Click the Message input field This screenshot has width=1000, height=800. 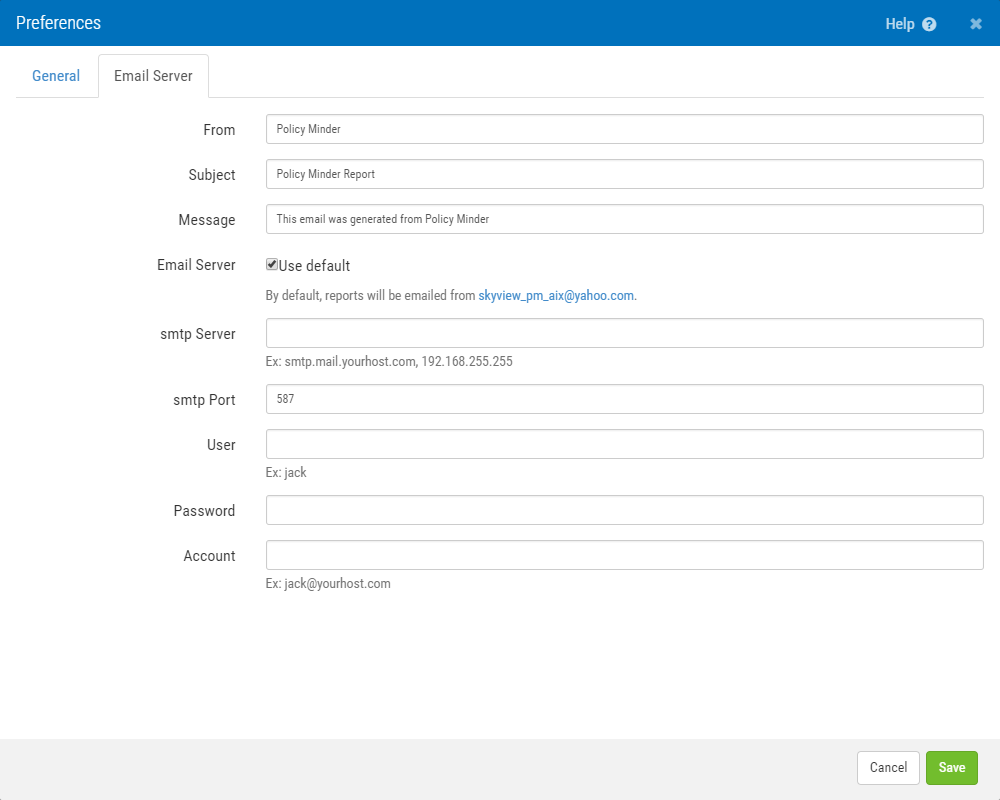click(624, 219)
